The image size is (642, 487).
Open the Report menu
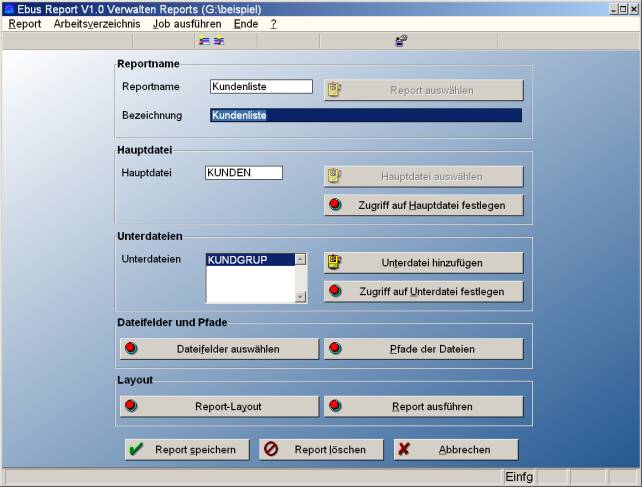(25, 23)
